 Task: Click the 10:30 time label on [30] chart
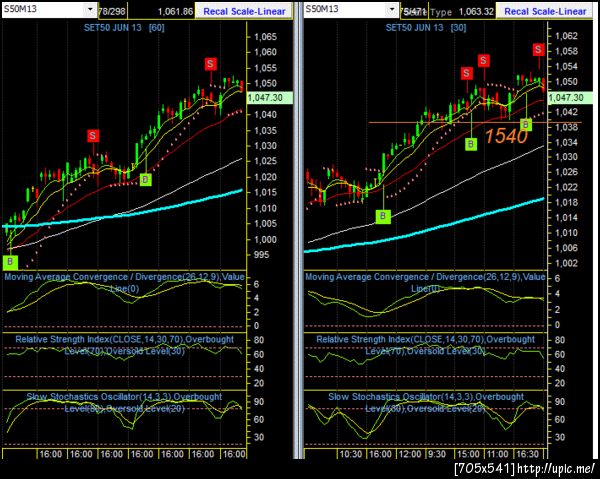(x=351, y=454)
